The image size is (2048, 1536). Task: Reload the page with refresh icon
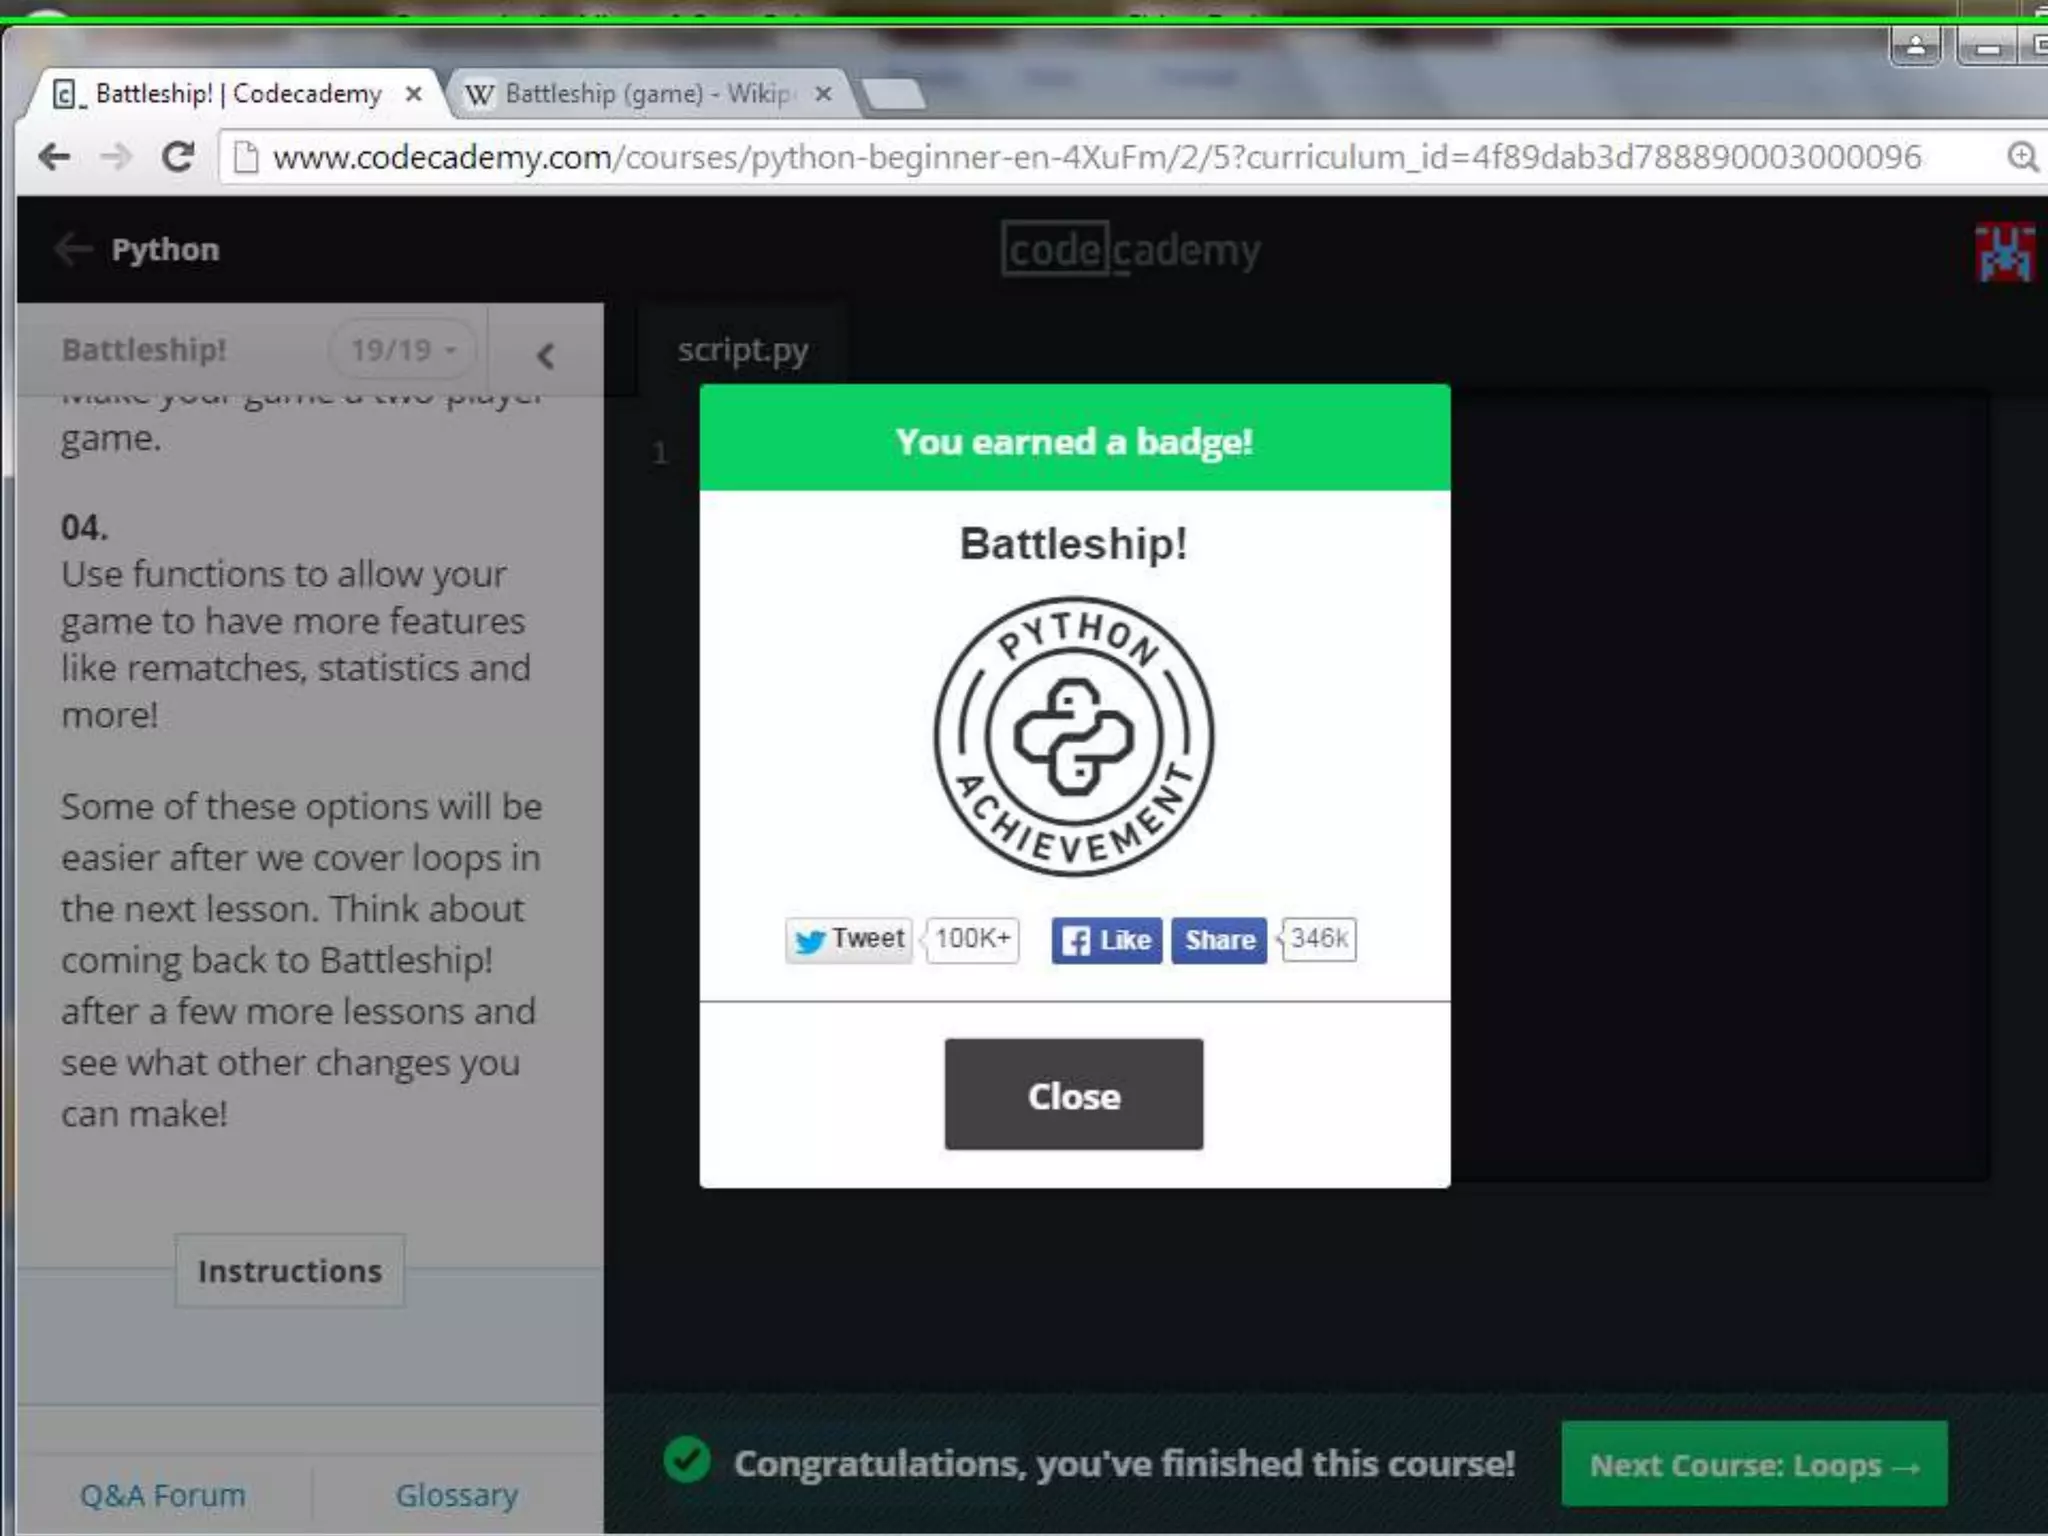click(178, 157)
